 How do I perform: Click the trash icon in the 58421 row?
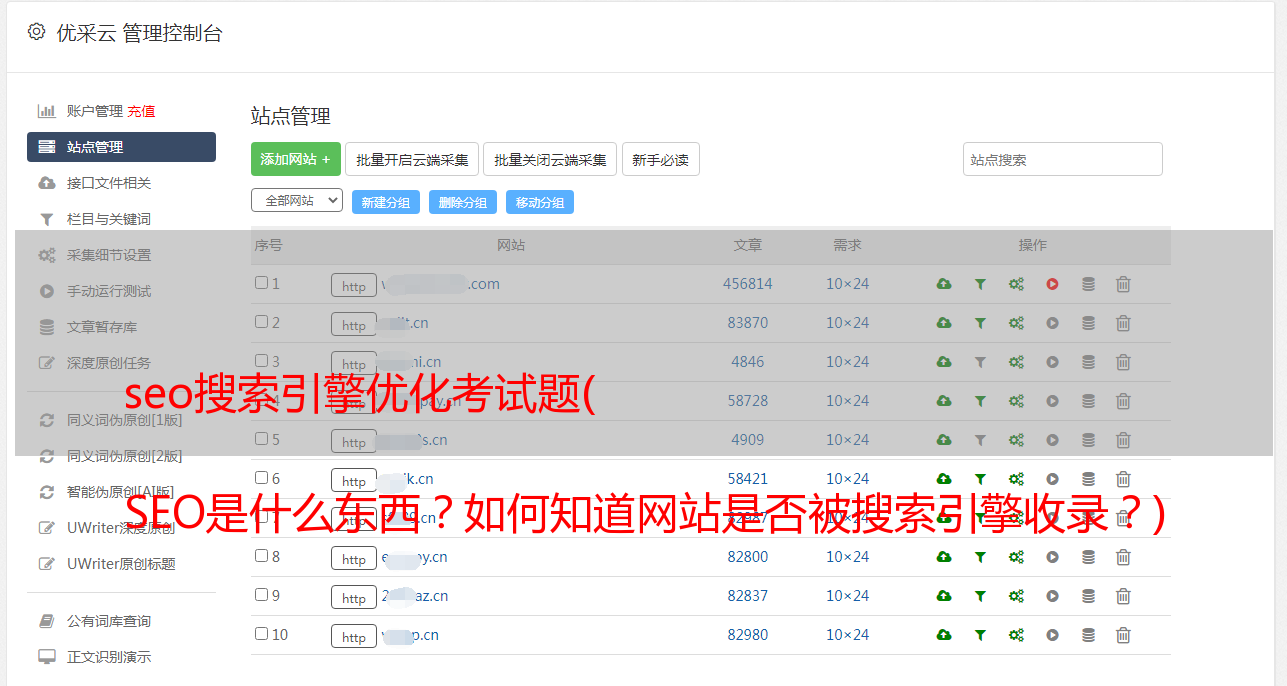pos(1123,479)
